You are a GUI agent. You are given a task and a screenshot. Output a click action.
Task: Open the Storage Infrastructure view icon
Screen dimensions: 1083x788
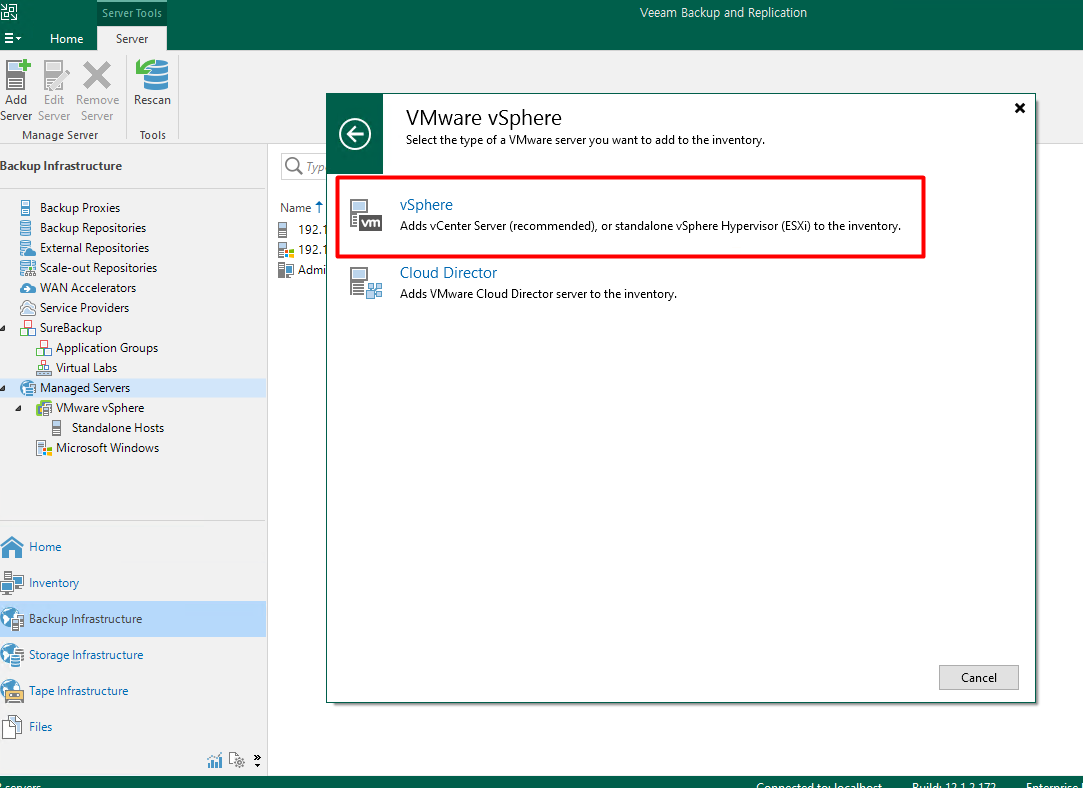pyautogui.click(x=12, y=655)
